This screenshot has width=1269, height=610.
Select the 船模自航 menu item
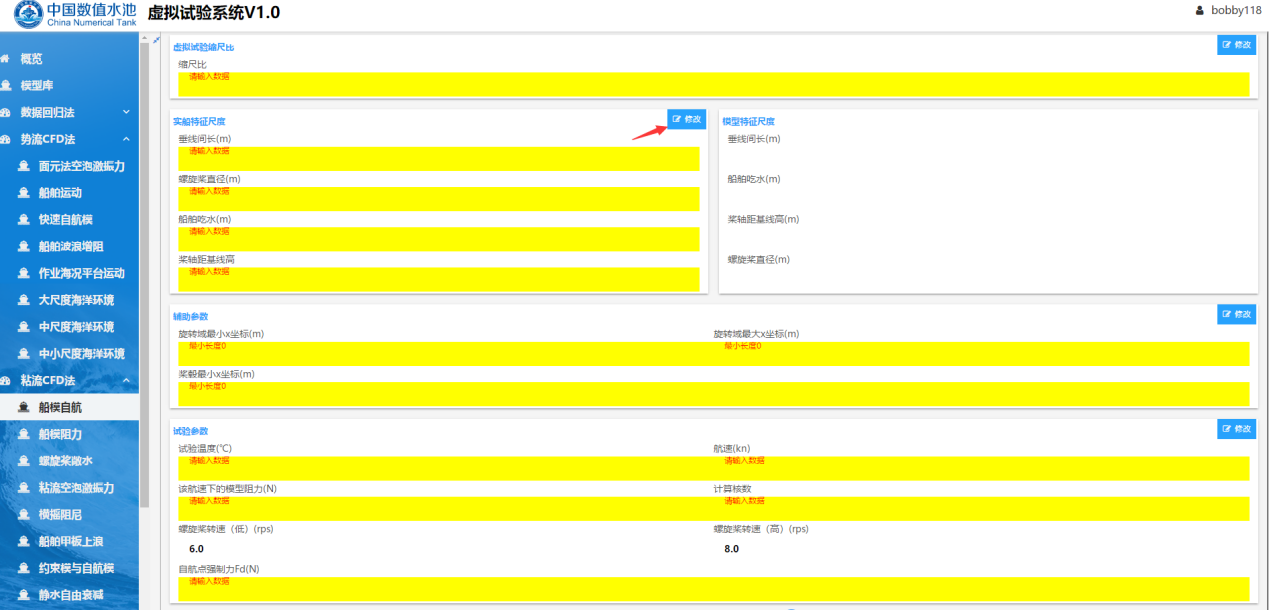60,408
